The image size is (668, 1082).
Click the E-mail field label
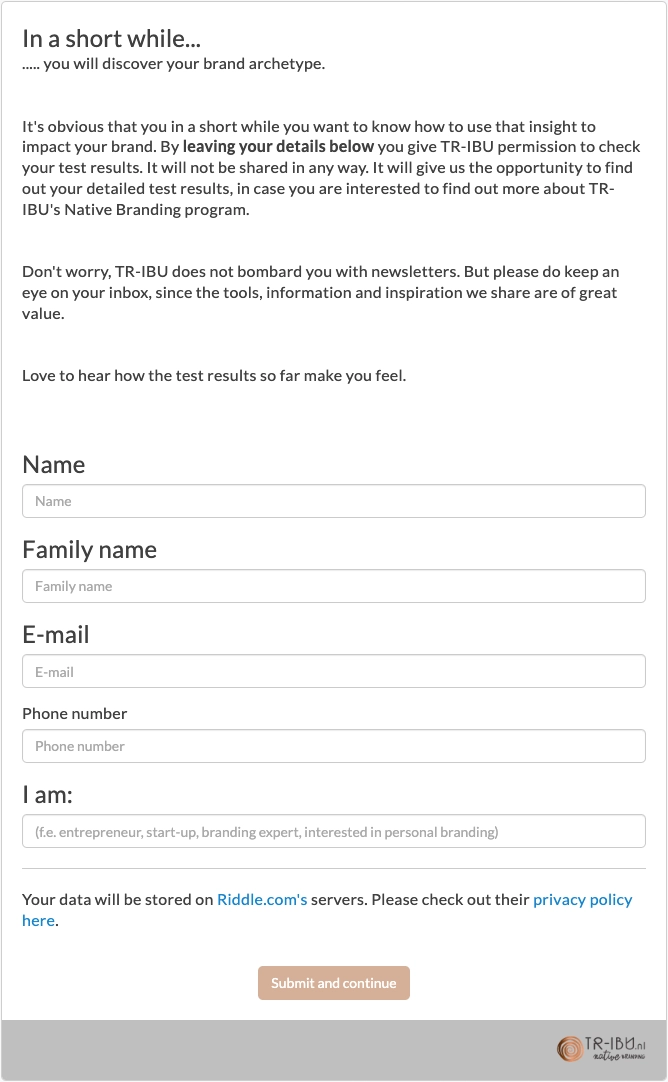56,634
